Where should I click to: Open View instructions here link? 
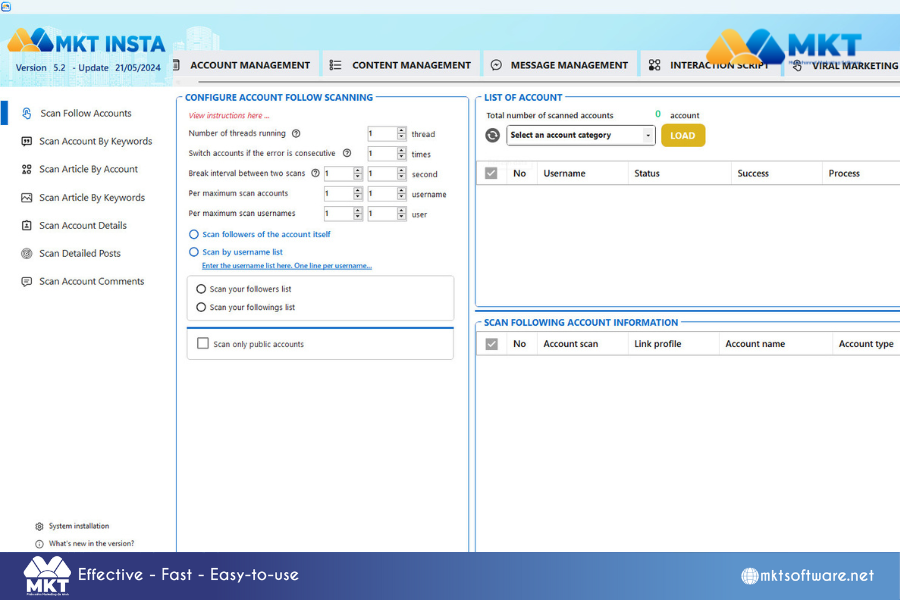(229, 115)
